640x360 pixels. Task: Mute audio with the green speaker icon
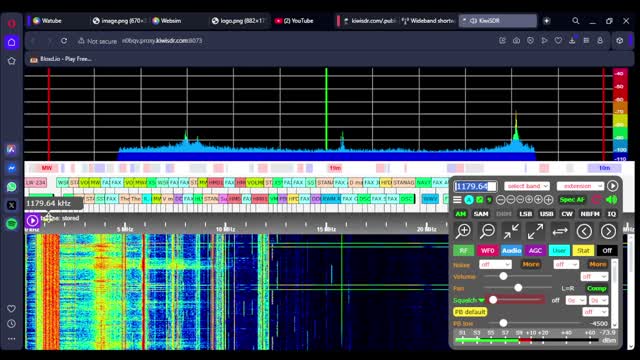pos(611,200)
